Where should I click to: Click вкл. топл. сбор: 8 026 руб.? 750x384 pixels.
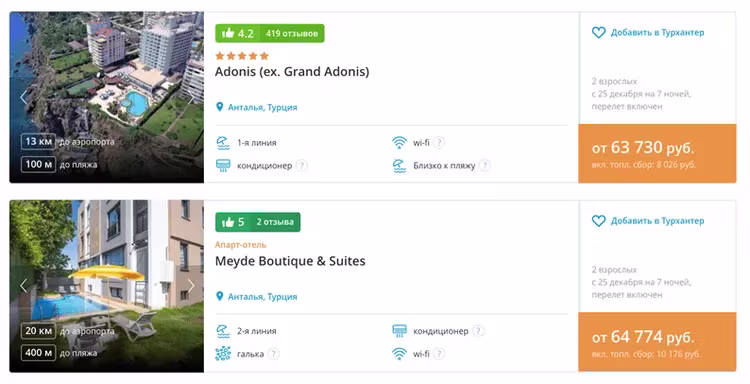coord(644,165)
